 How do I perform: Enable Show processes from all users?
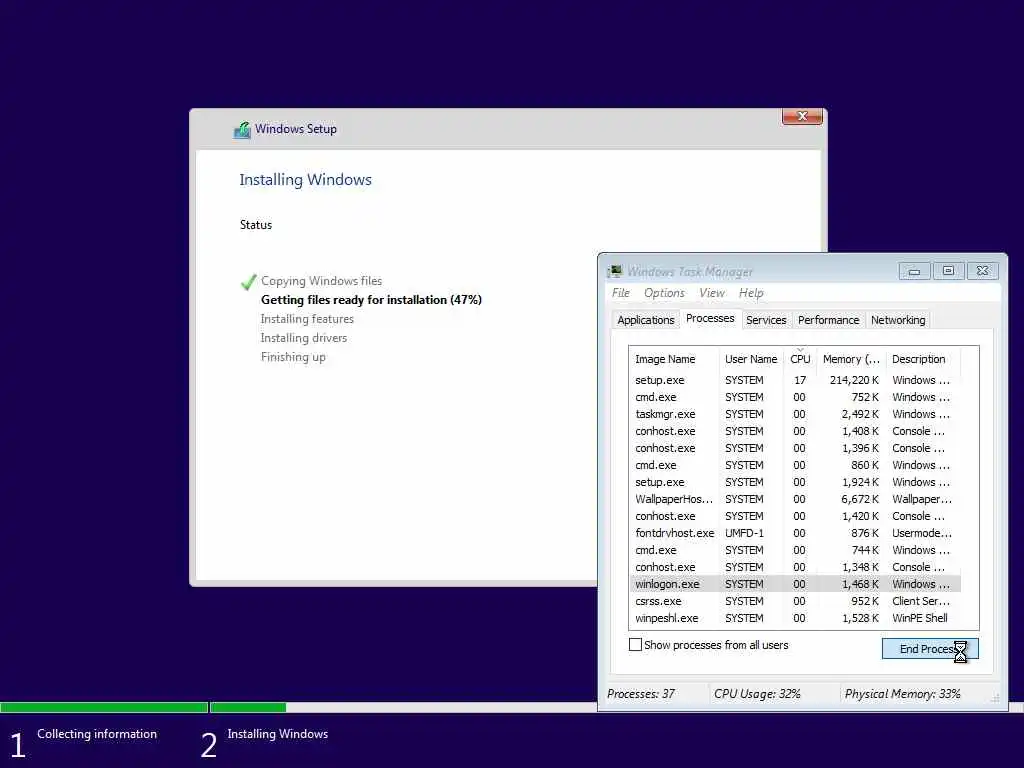[x=635, y=645]
